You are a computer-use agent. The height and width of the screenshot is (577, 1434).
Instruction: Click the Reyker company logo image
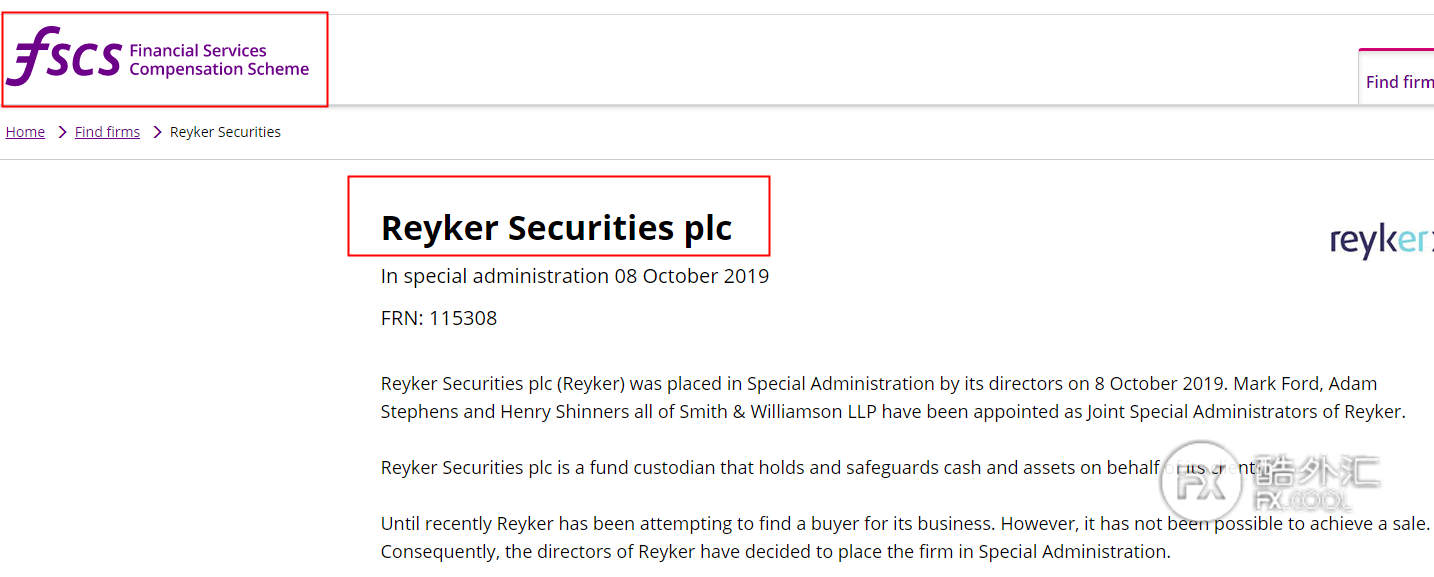click(x=1381, y=240)
